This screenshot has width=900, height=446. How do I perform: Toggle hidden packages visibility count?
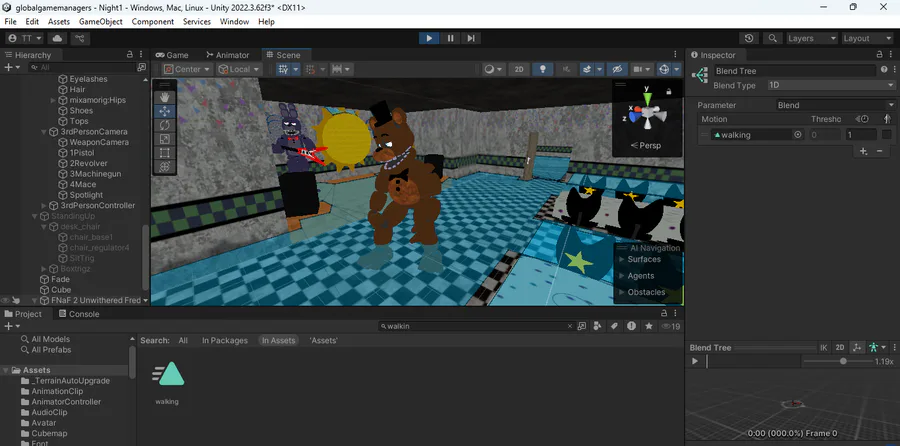670,326
